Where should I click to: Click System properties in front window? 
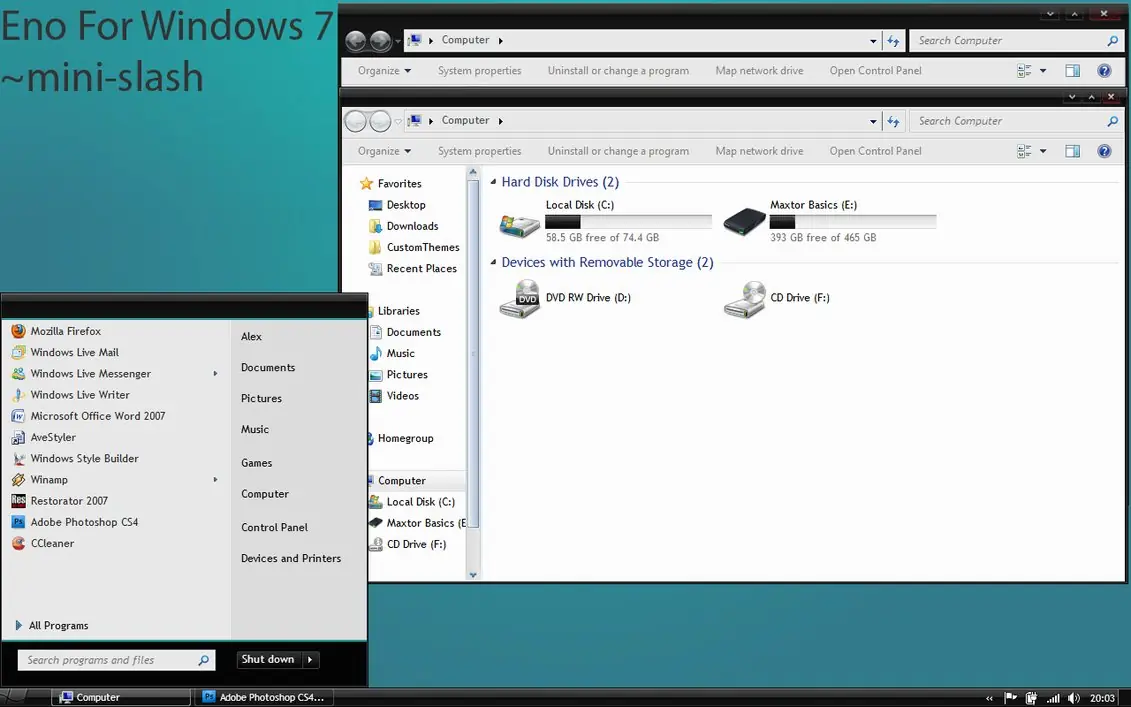tap(480, 151)
